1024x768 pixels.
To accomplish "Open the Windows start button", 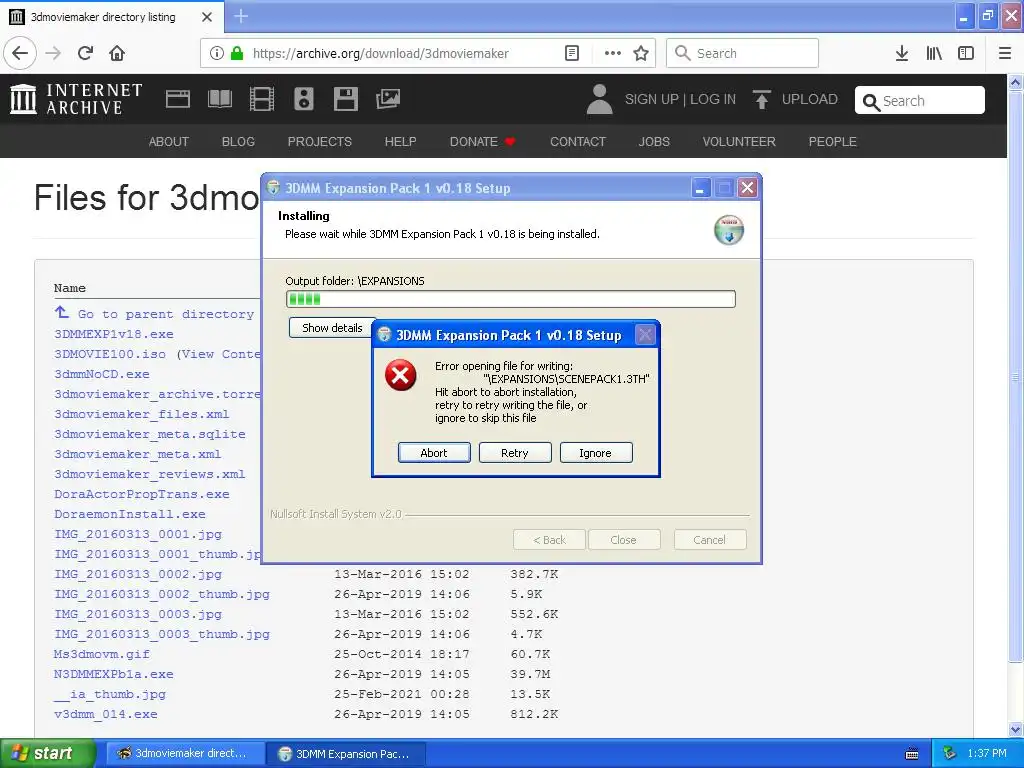I will pyautogui.click(x=48, y=754).
